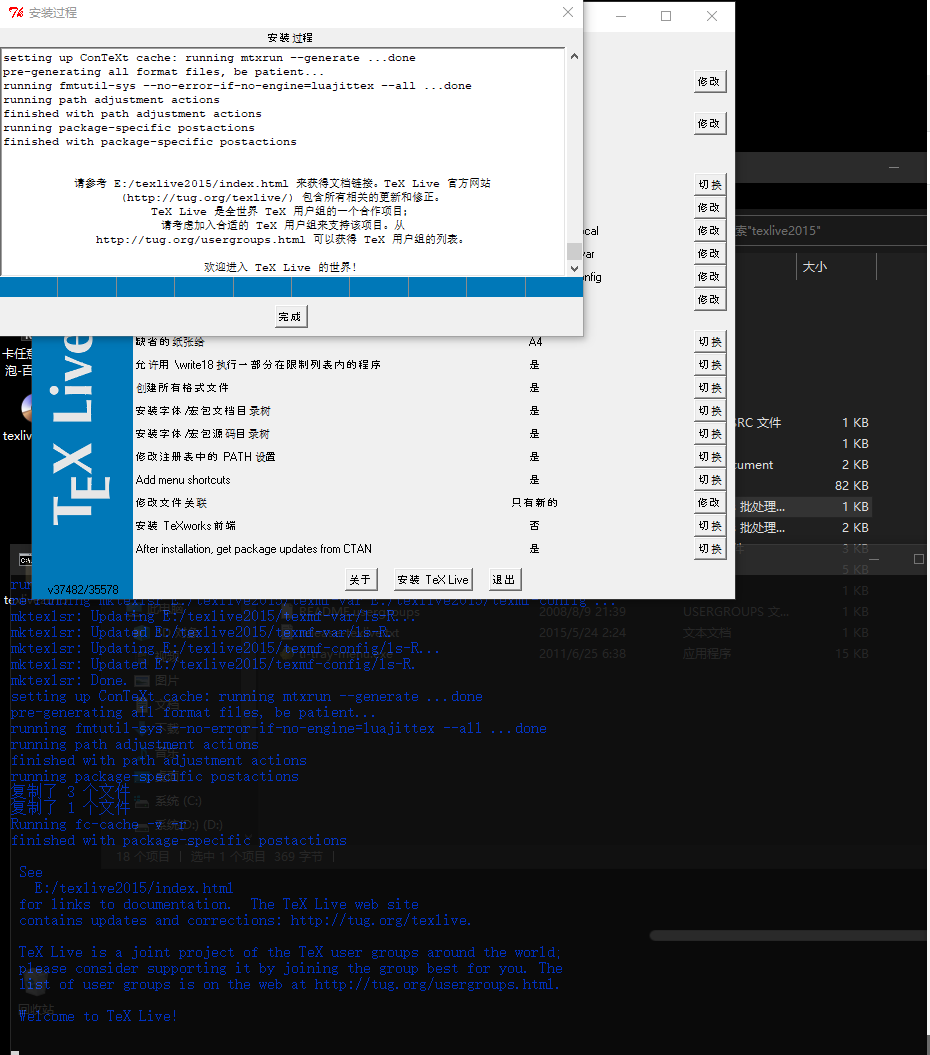
Task: Click the 安装 TeX Live button
Action: pyautogui.click(x=433, y=579)
